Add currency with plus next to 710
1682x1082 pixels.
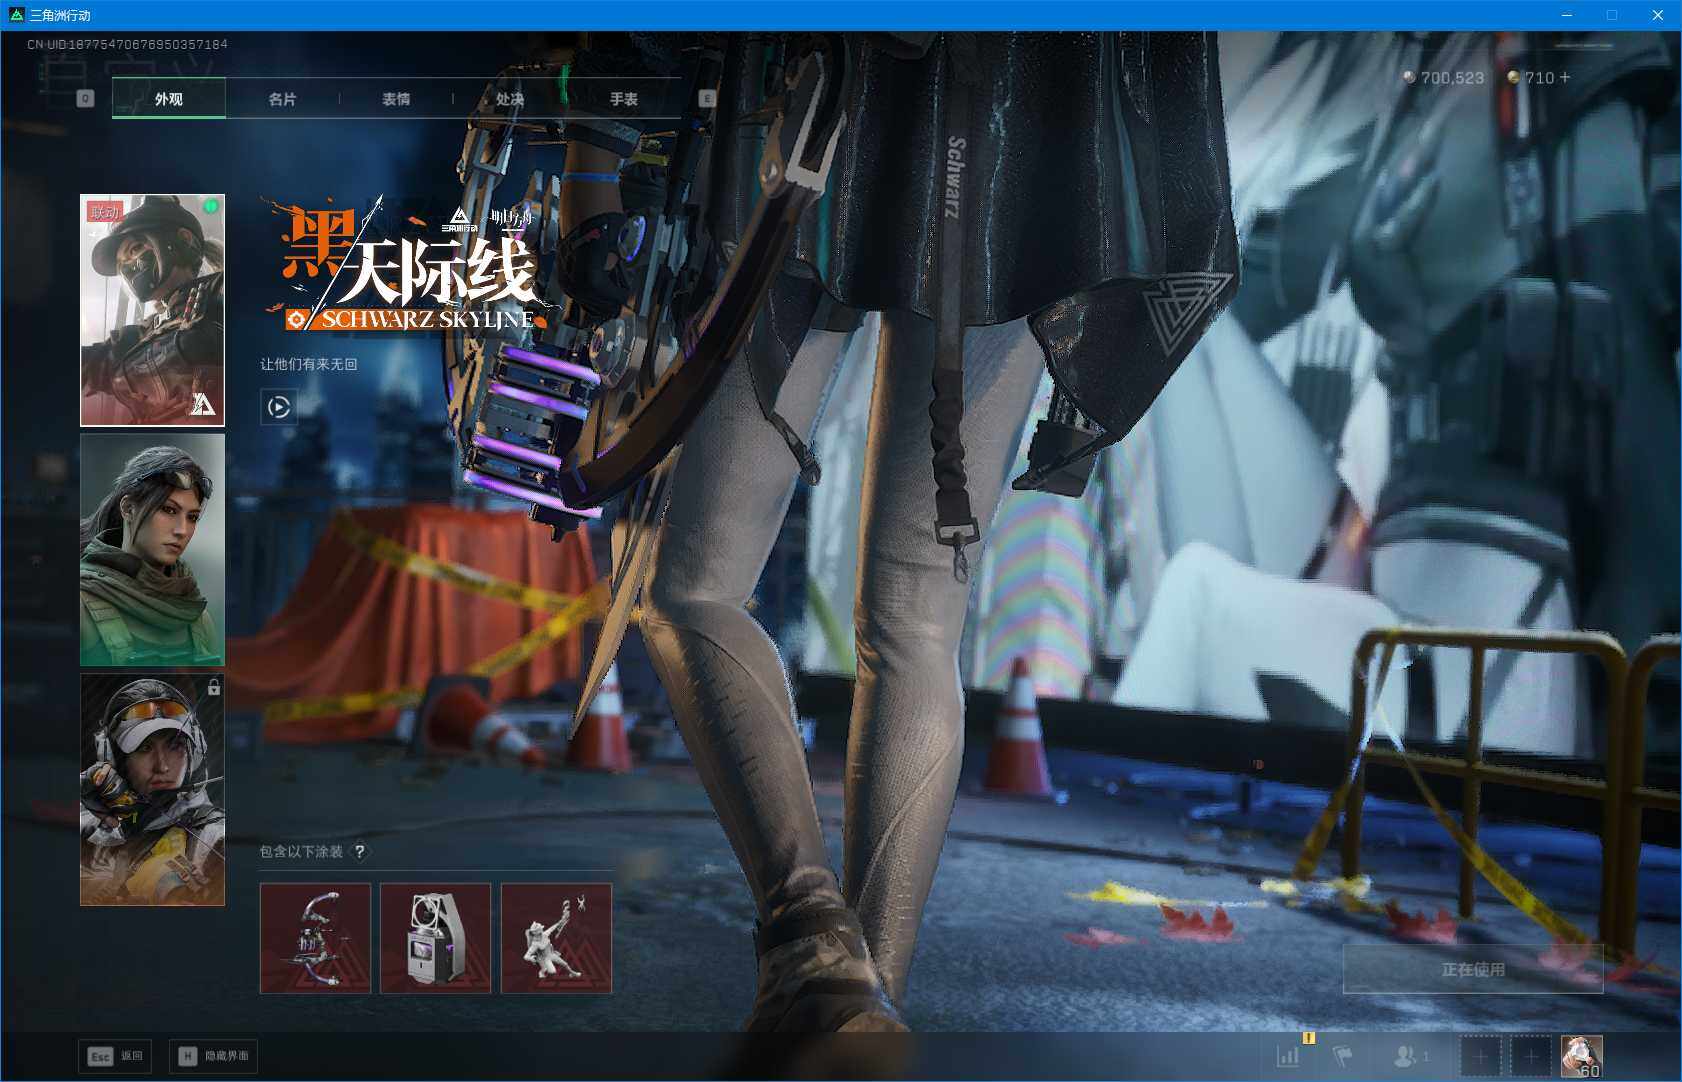point(1565,77)
